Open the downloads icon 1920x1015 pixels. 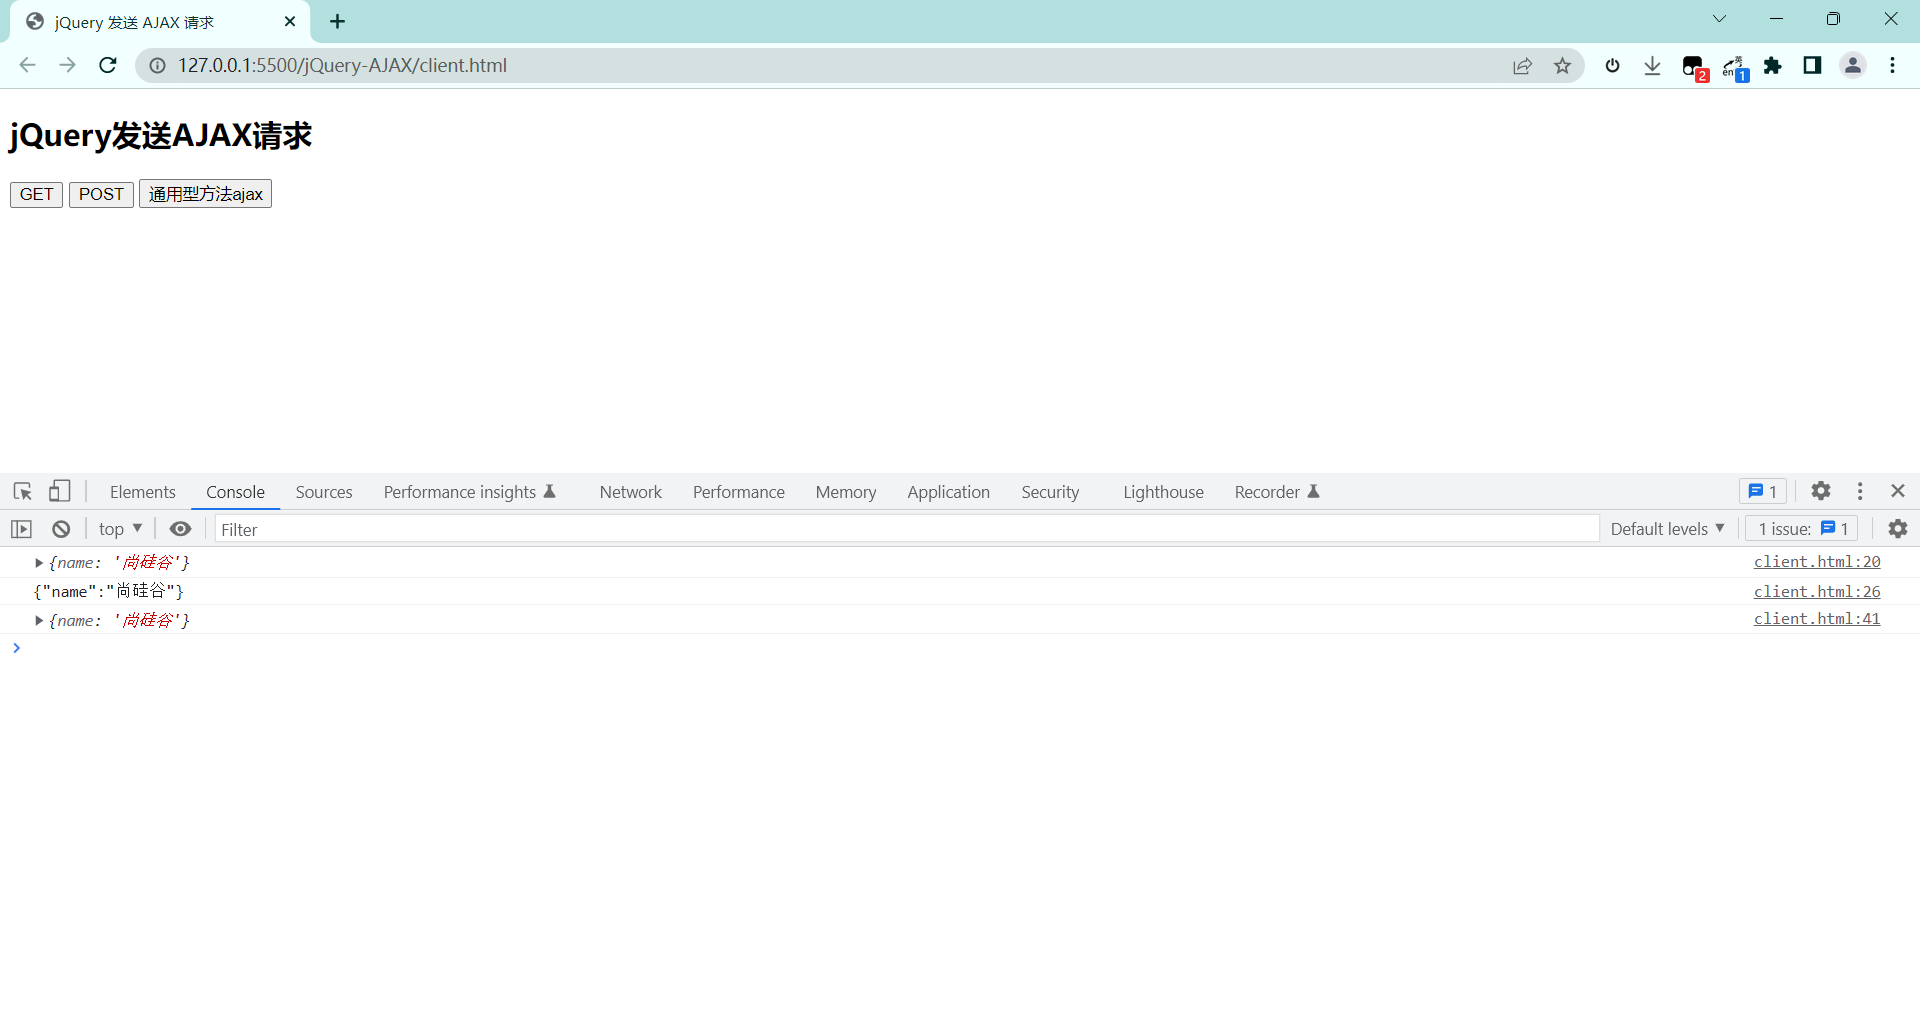1652,66
